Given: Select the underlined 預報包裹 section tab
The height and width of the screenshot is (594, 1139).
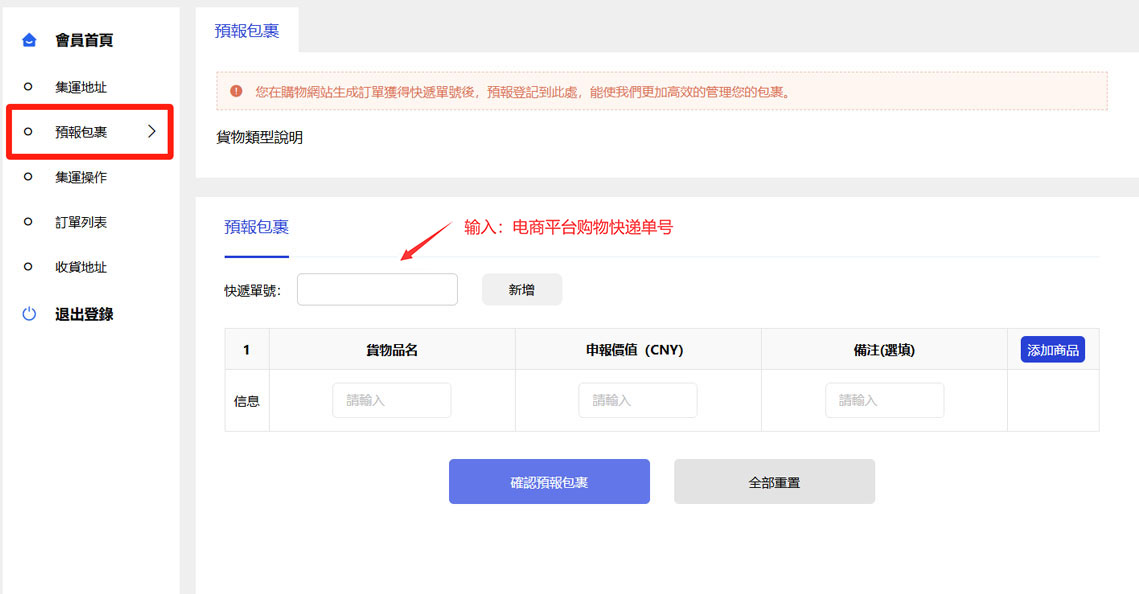Looking at the screenshot, I should coord(256,227).
